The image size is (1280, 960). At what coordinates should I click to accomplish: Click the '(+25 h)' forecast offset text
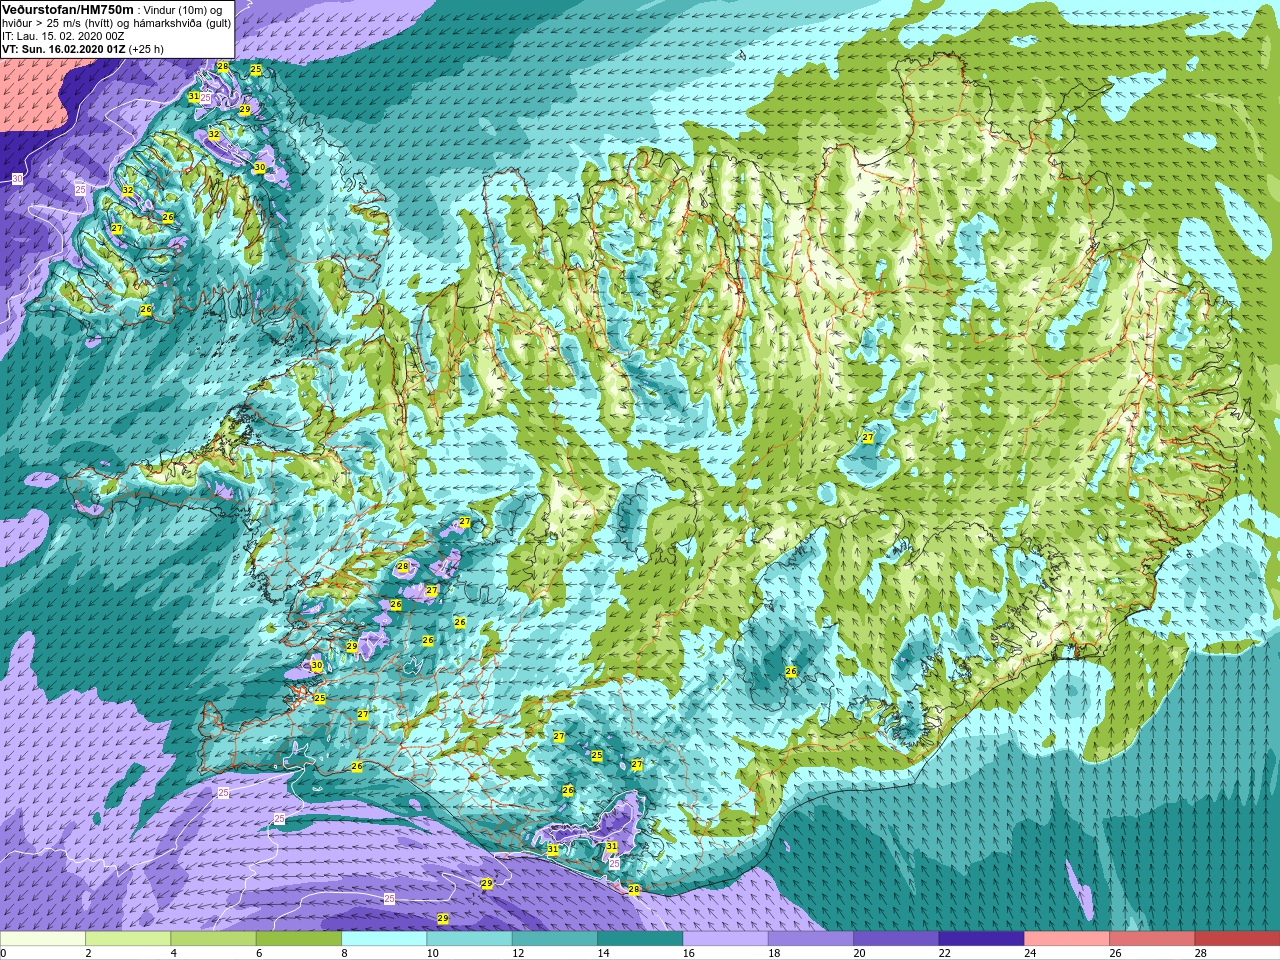(x=146, y=49)
